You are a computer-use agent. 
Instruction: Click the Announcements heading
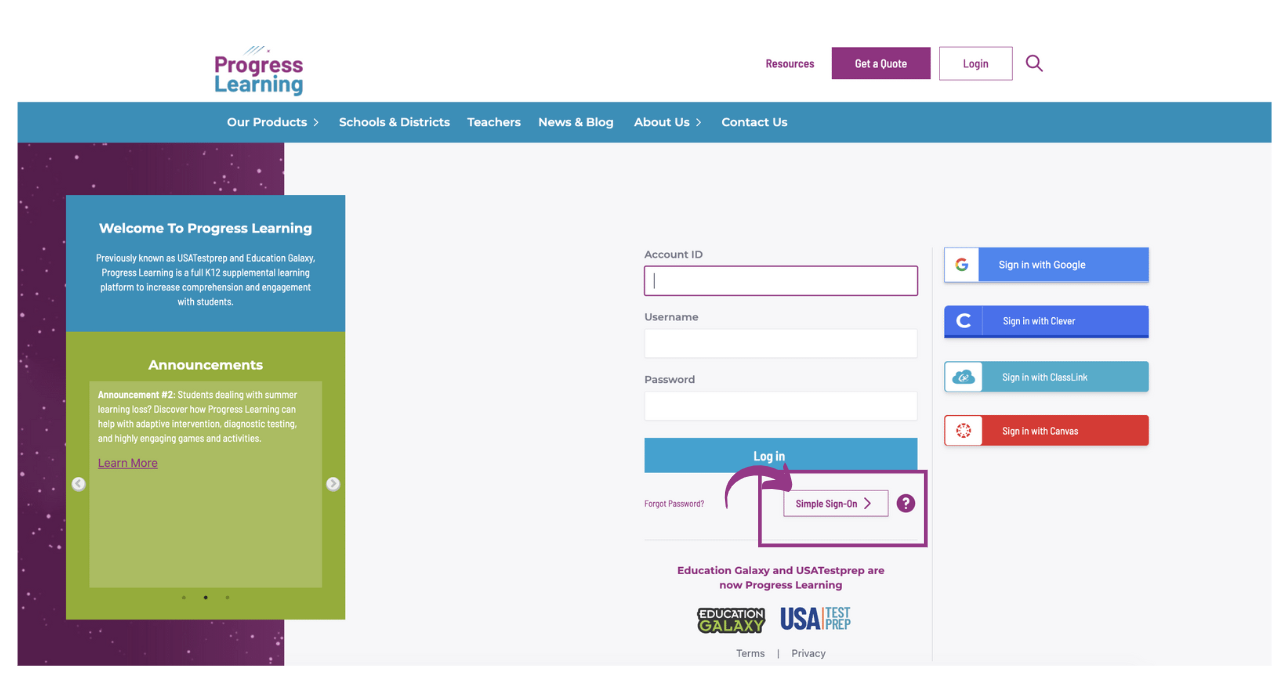pyautogui.click(x=206, y=365)
